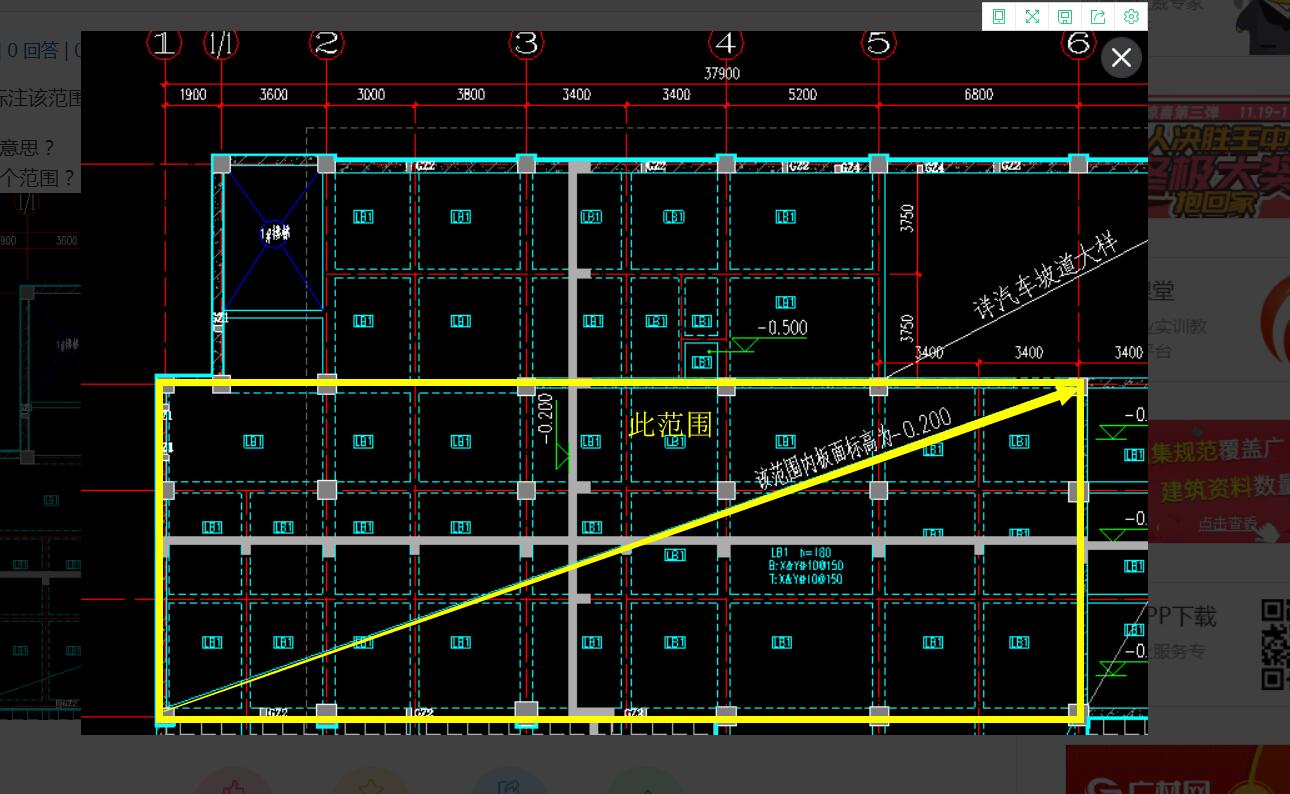Close the enlarged drawing with the X button
1290x794 pixels.
point(1121,58)
